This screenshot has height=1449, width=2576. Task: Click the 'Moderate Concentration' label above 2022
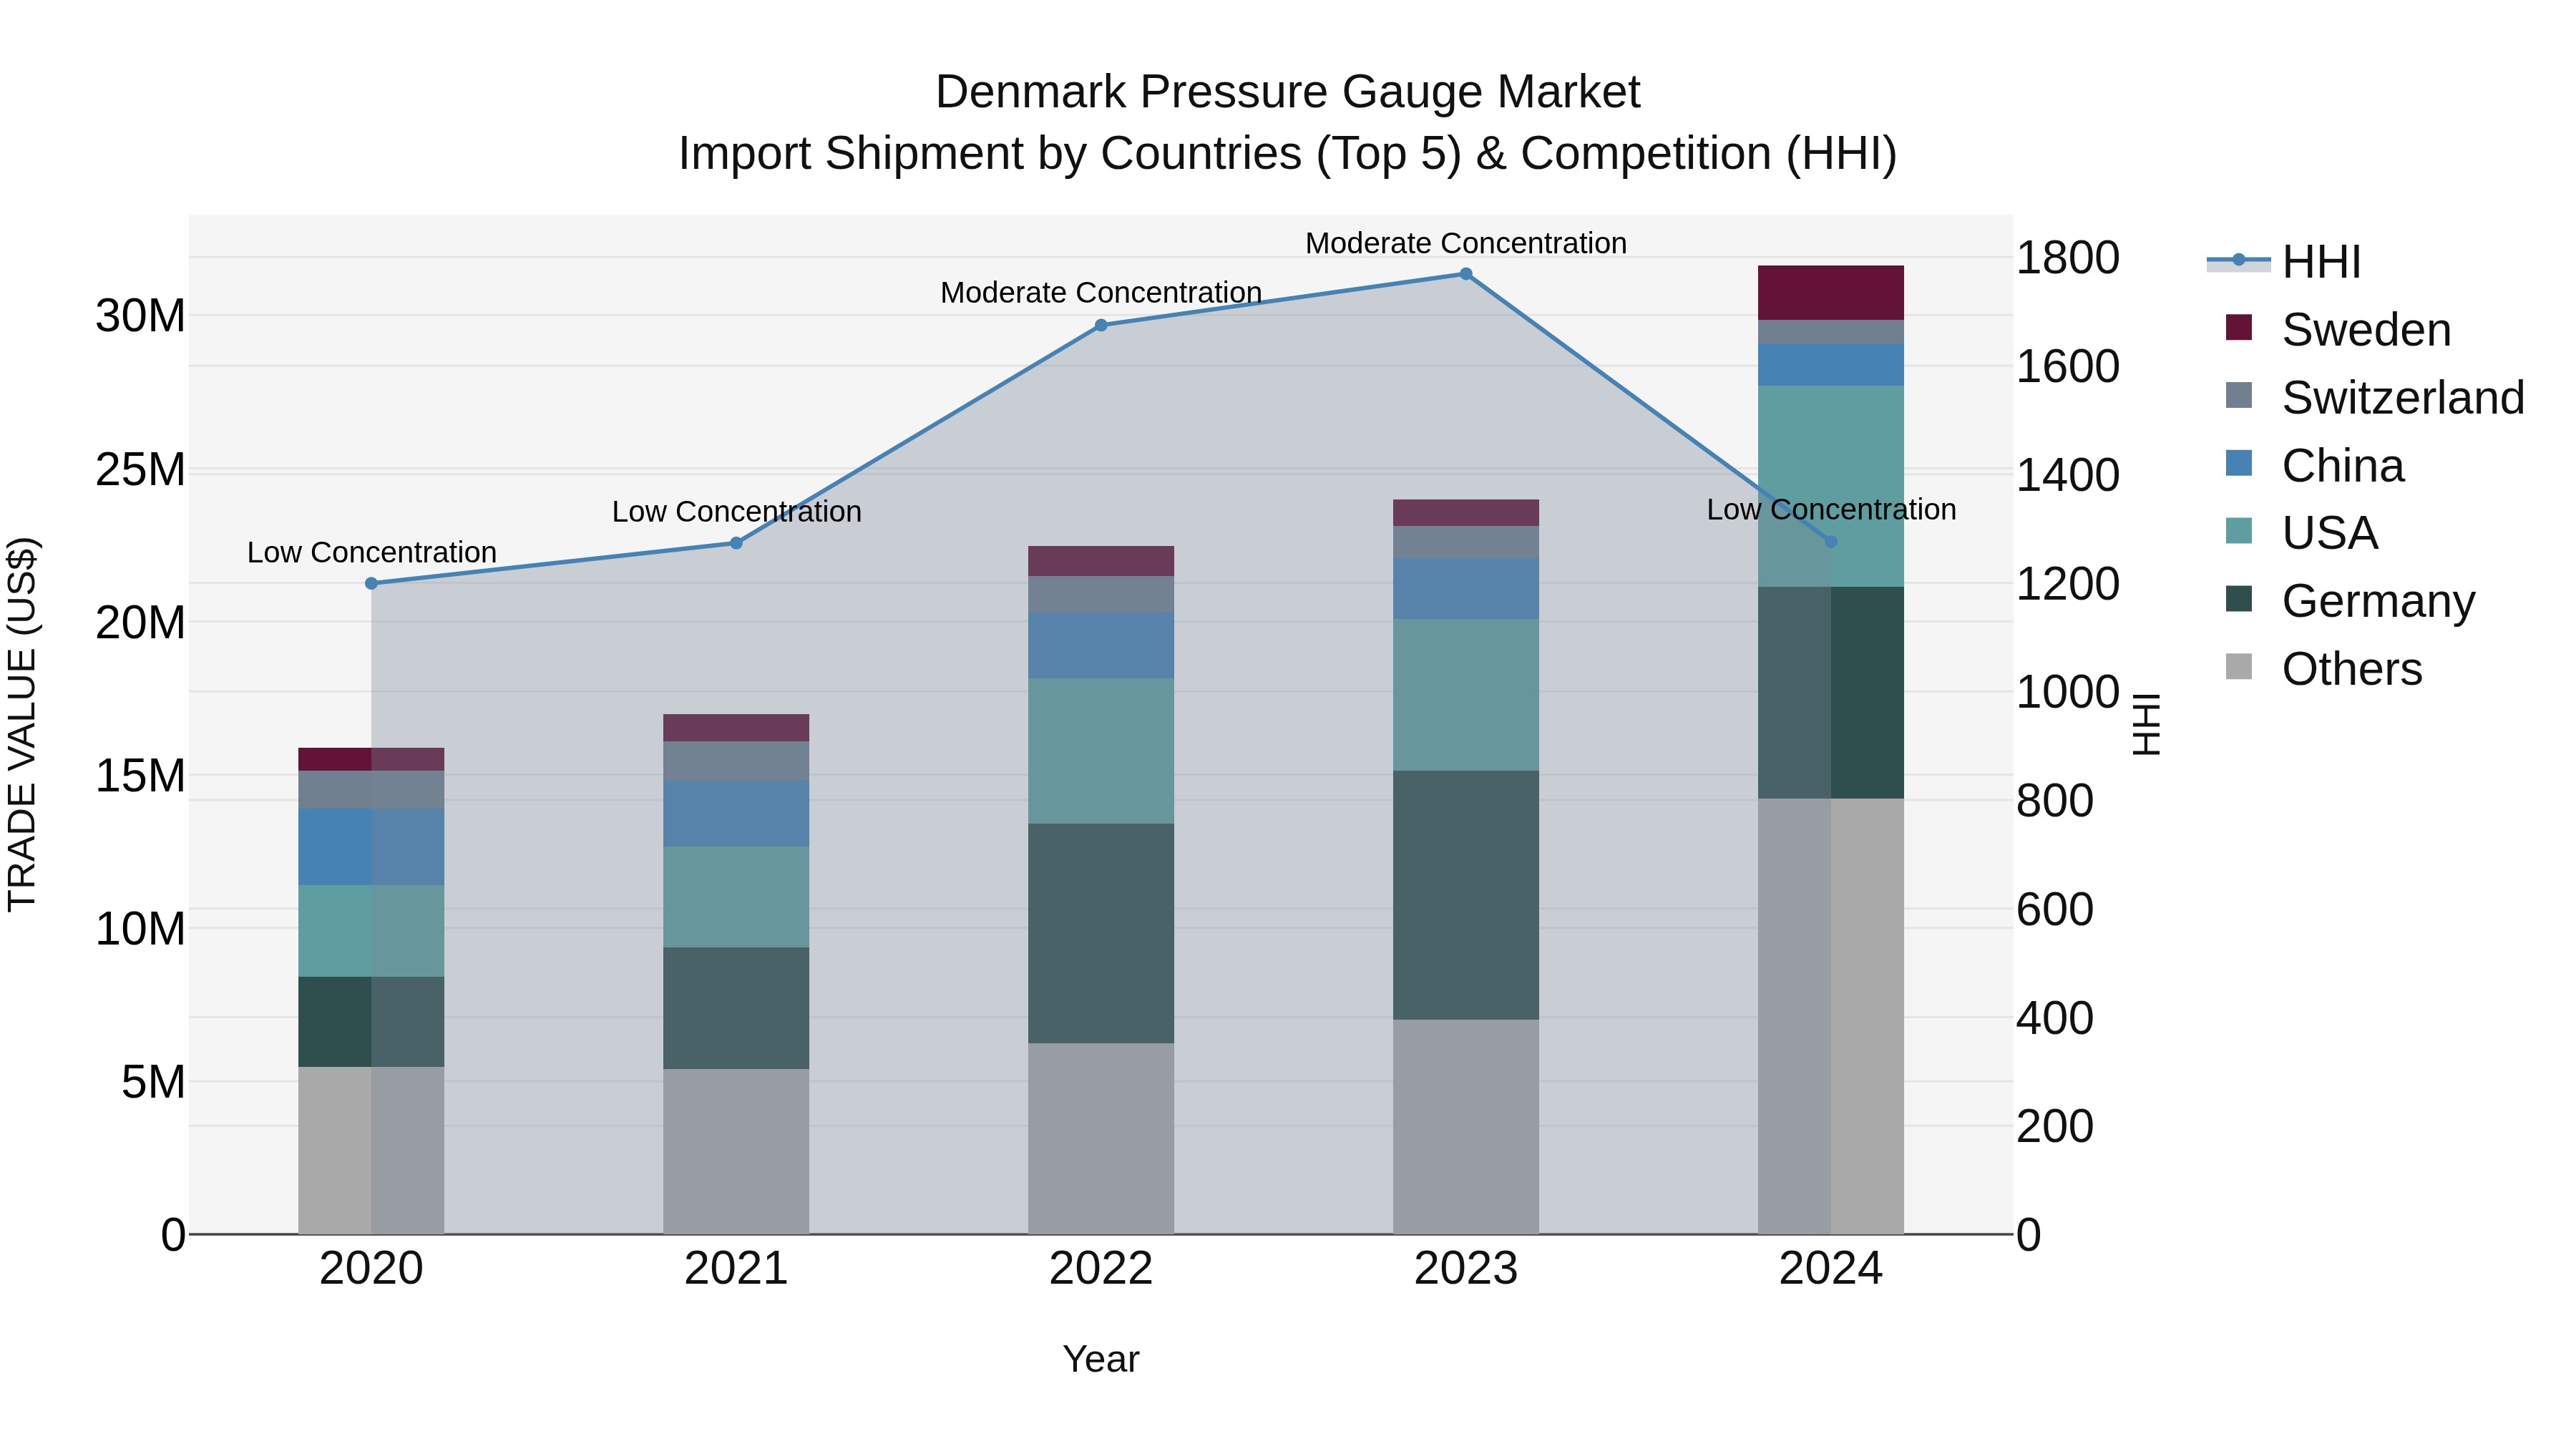click(1101, 293)
